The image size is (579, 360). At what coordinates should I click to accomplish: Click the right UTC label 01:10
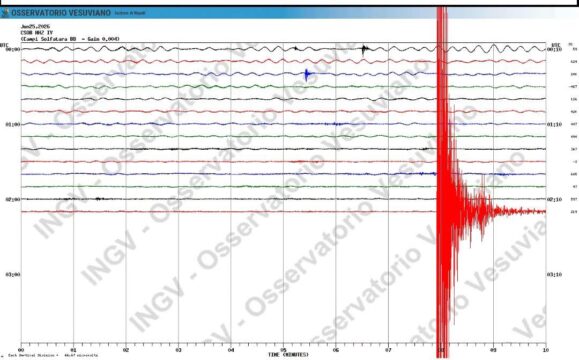click(x=554, y=124)
